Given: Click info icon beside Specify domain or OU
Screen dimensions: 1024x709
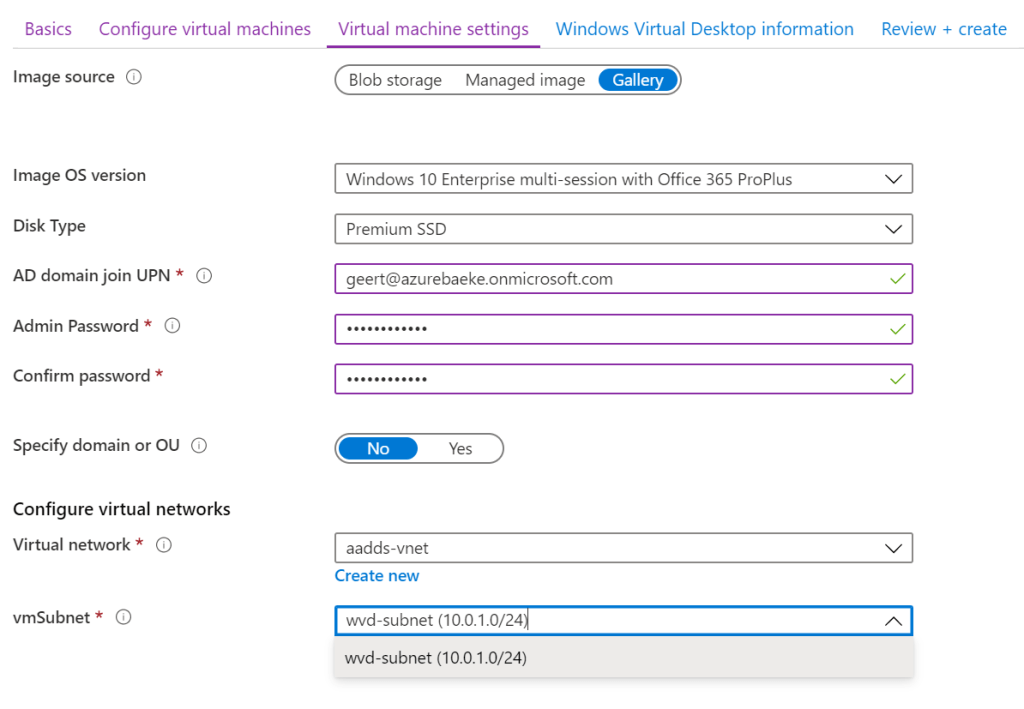Looking at the screenshot, I should tap(199, 446).
